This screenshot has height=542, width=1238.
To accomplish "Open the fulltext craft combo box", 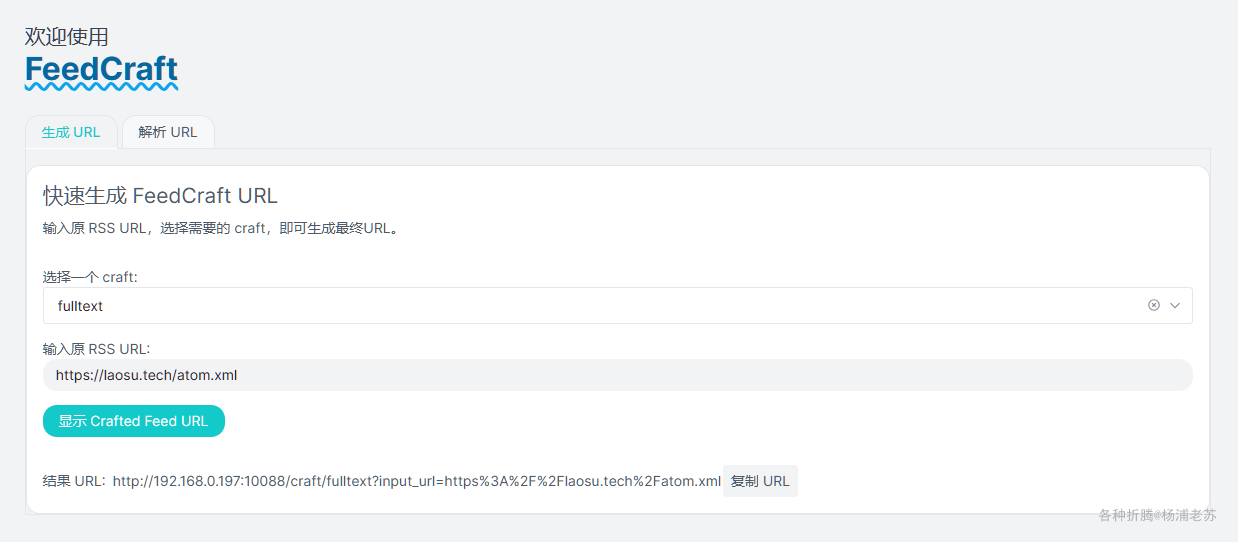I will pos(617,305).
